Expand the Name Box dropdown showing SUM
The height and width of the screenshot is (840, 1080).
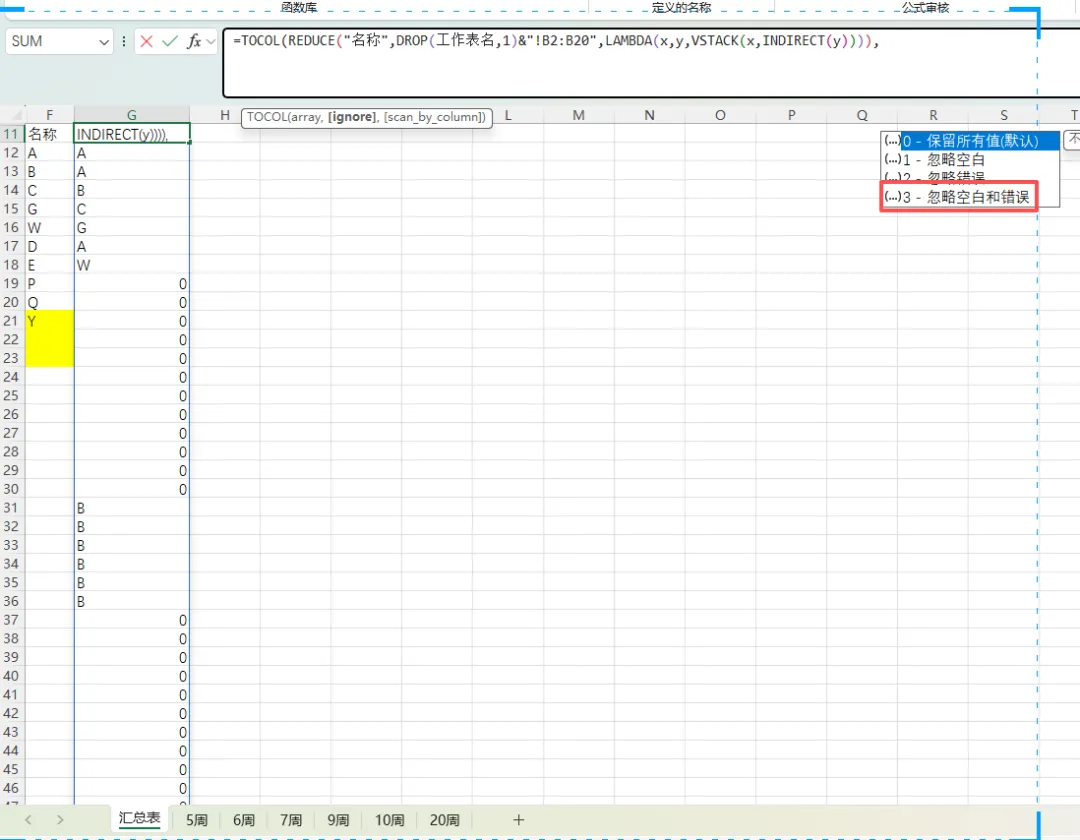click(104, 42)
